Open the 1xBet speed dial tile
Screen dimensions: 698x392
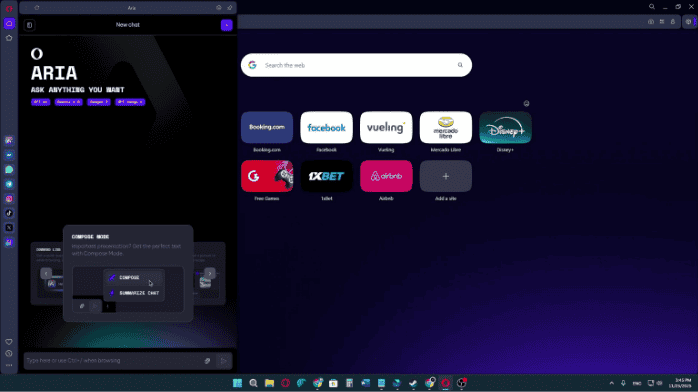click(326, 176)
